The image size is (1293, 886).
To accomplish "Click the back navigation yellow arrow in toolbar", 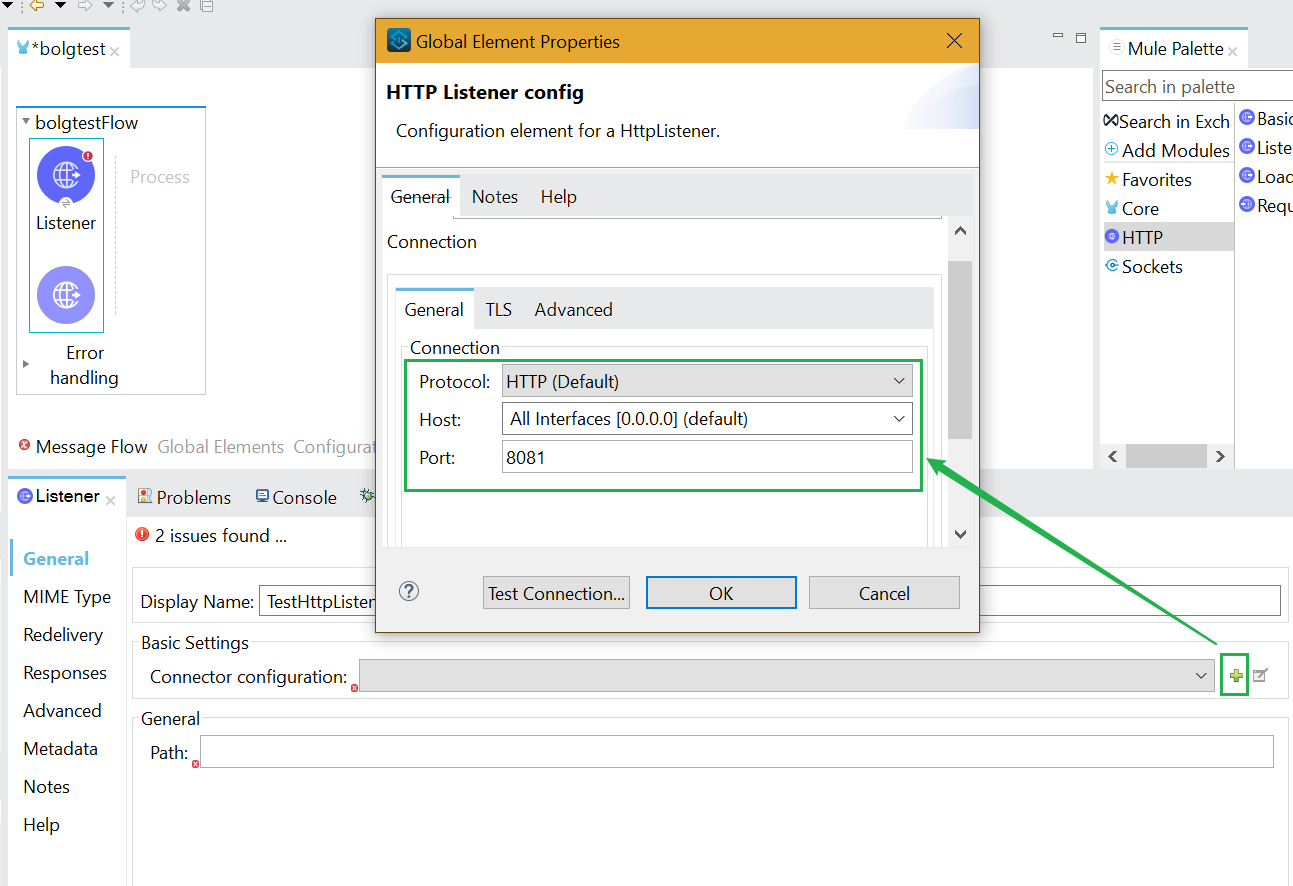I will pyautogui.click(x=37, y=6).
